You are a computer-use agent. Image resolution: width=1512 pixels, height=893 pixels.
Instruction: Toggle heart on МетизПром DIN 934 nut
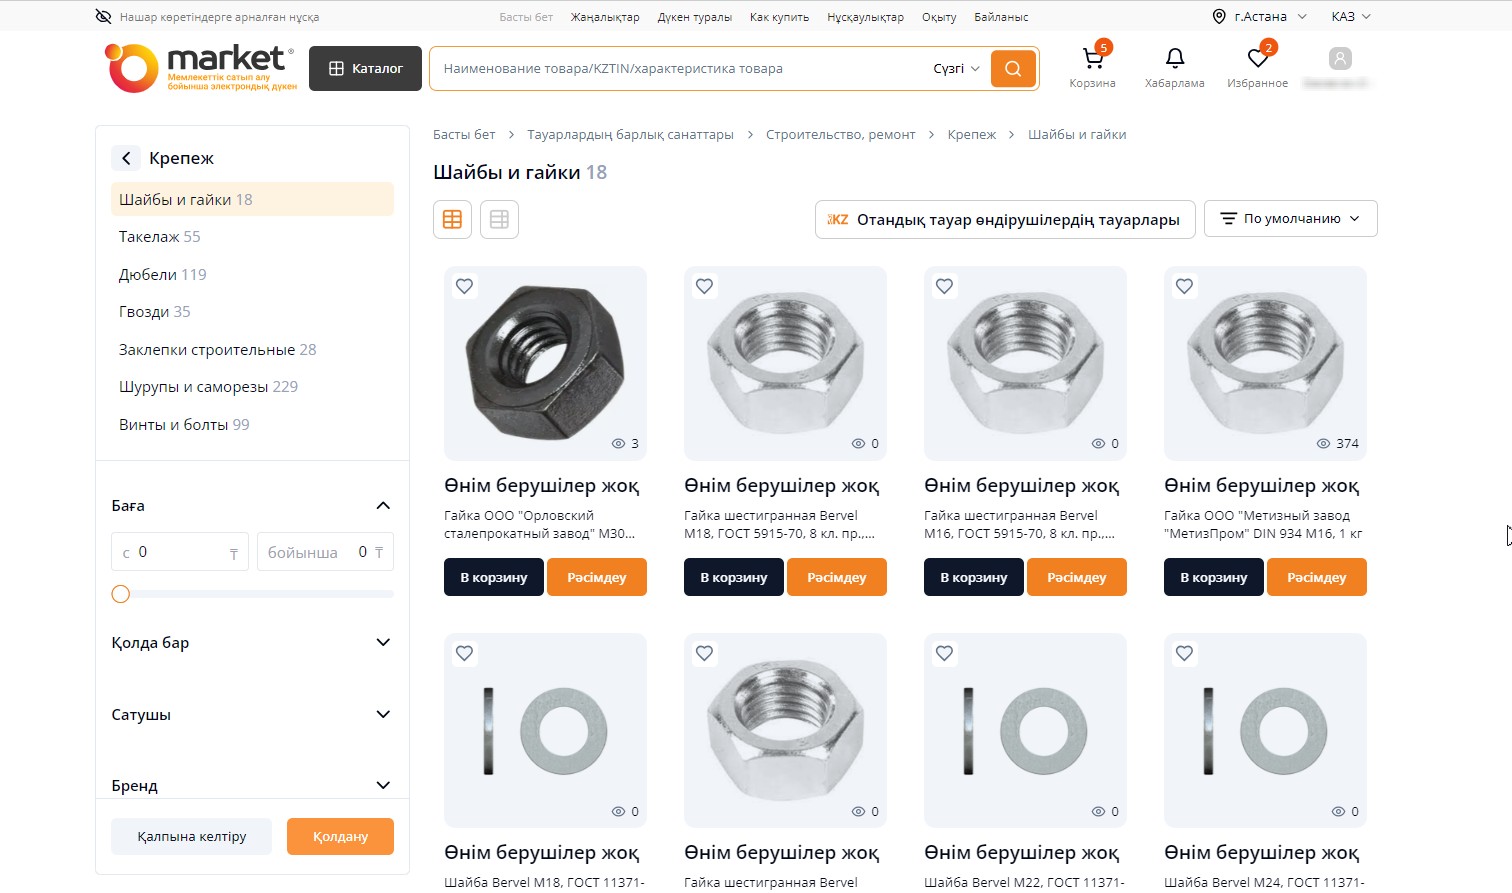(1184, 286)
